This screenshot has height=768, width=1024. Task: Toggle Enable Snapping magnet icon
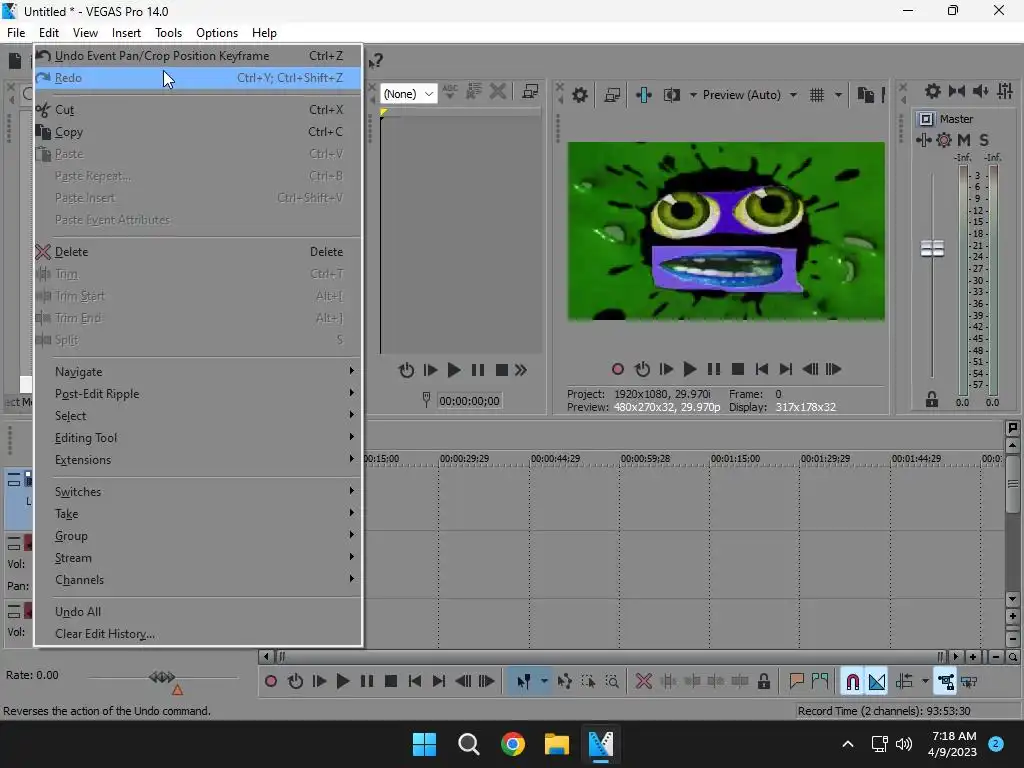(852, 682)
